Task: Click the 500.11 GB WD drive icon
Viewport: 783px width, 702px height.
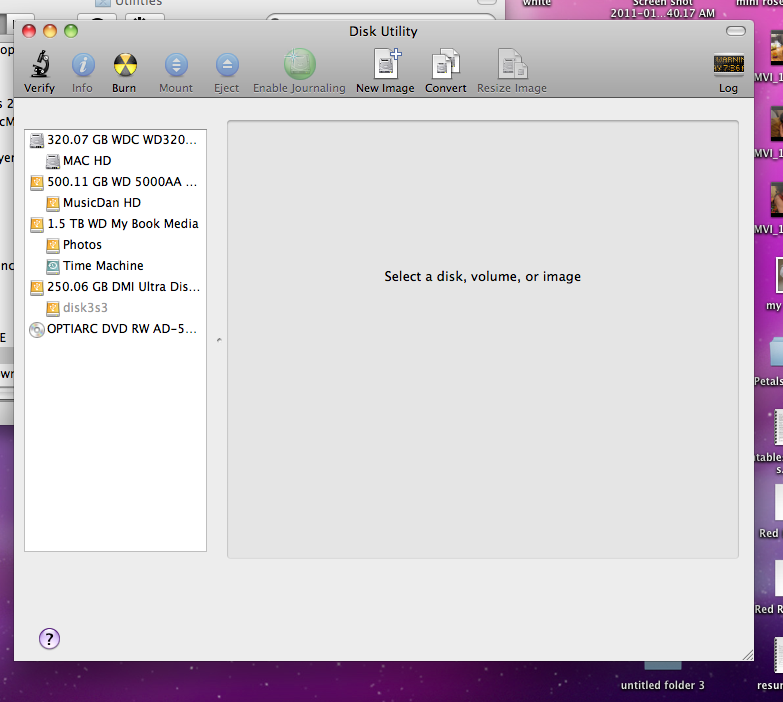Action: click(x=37, y=182)
